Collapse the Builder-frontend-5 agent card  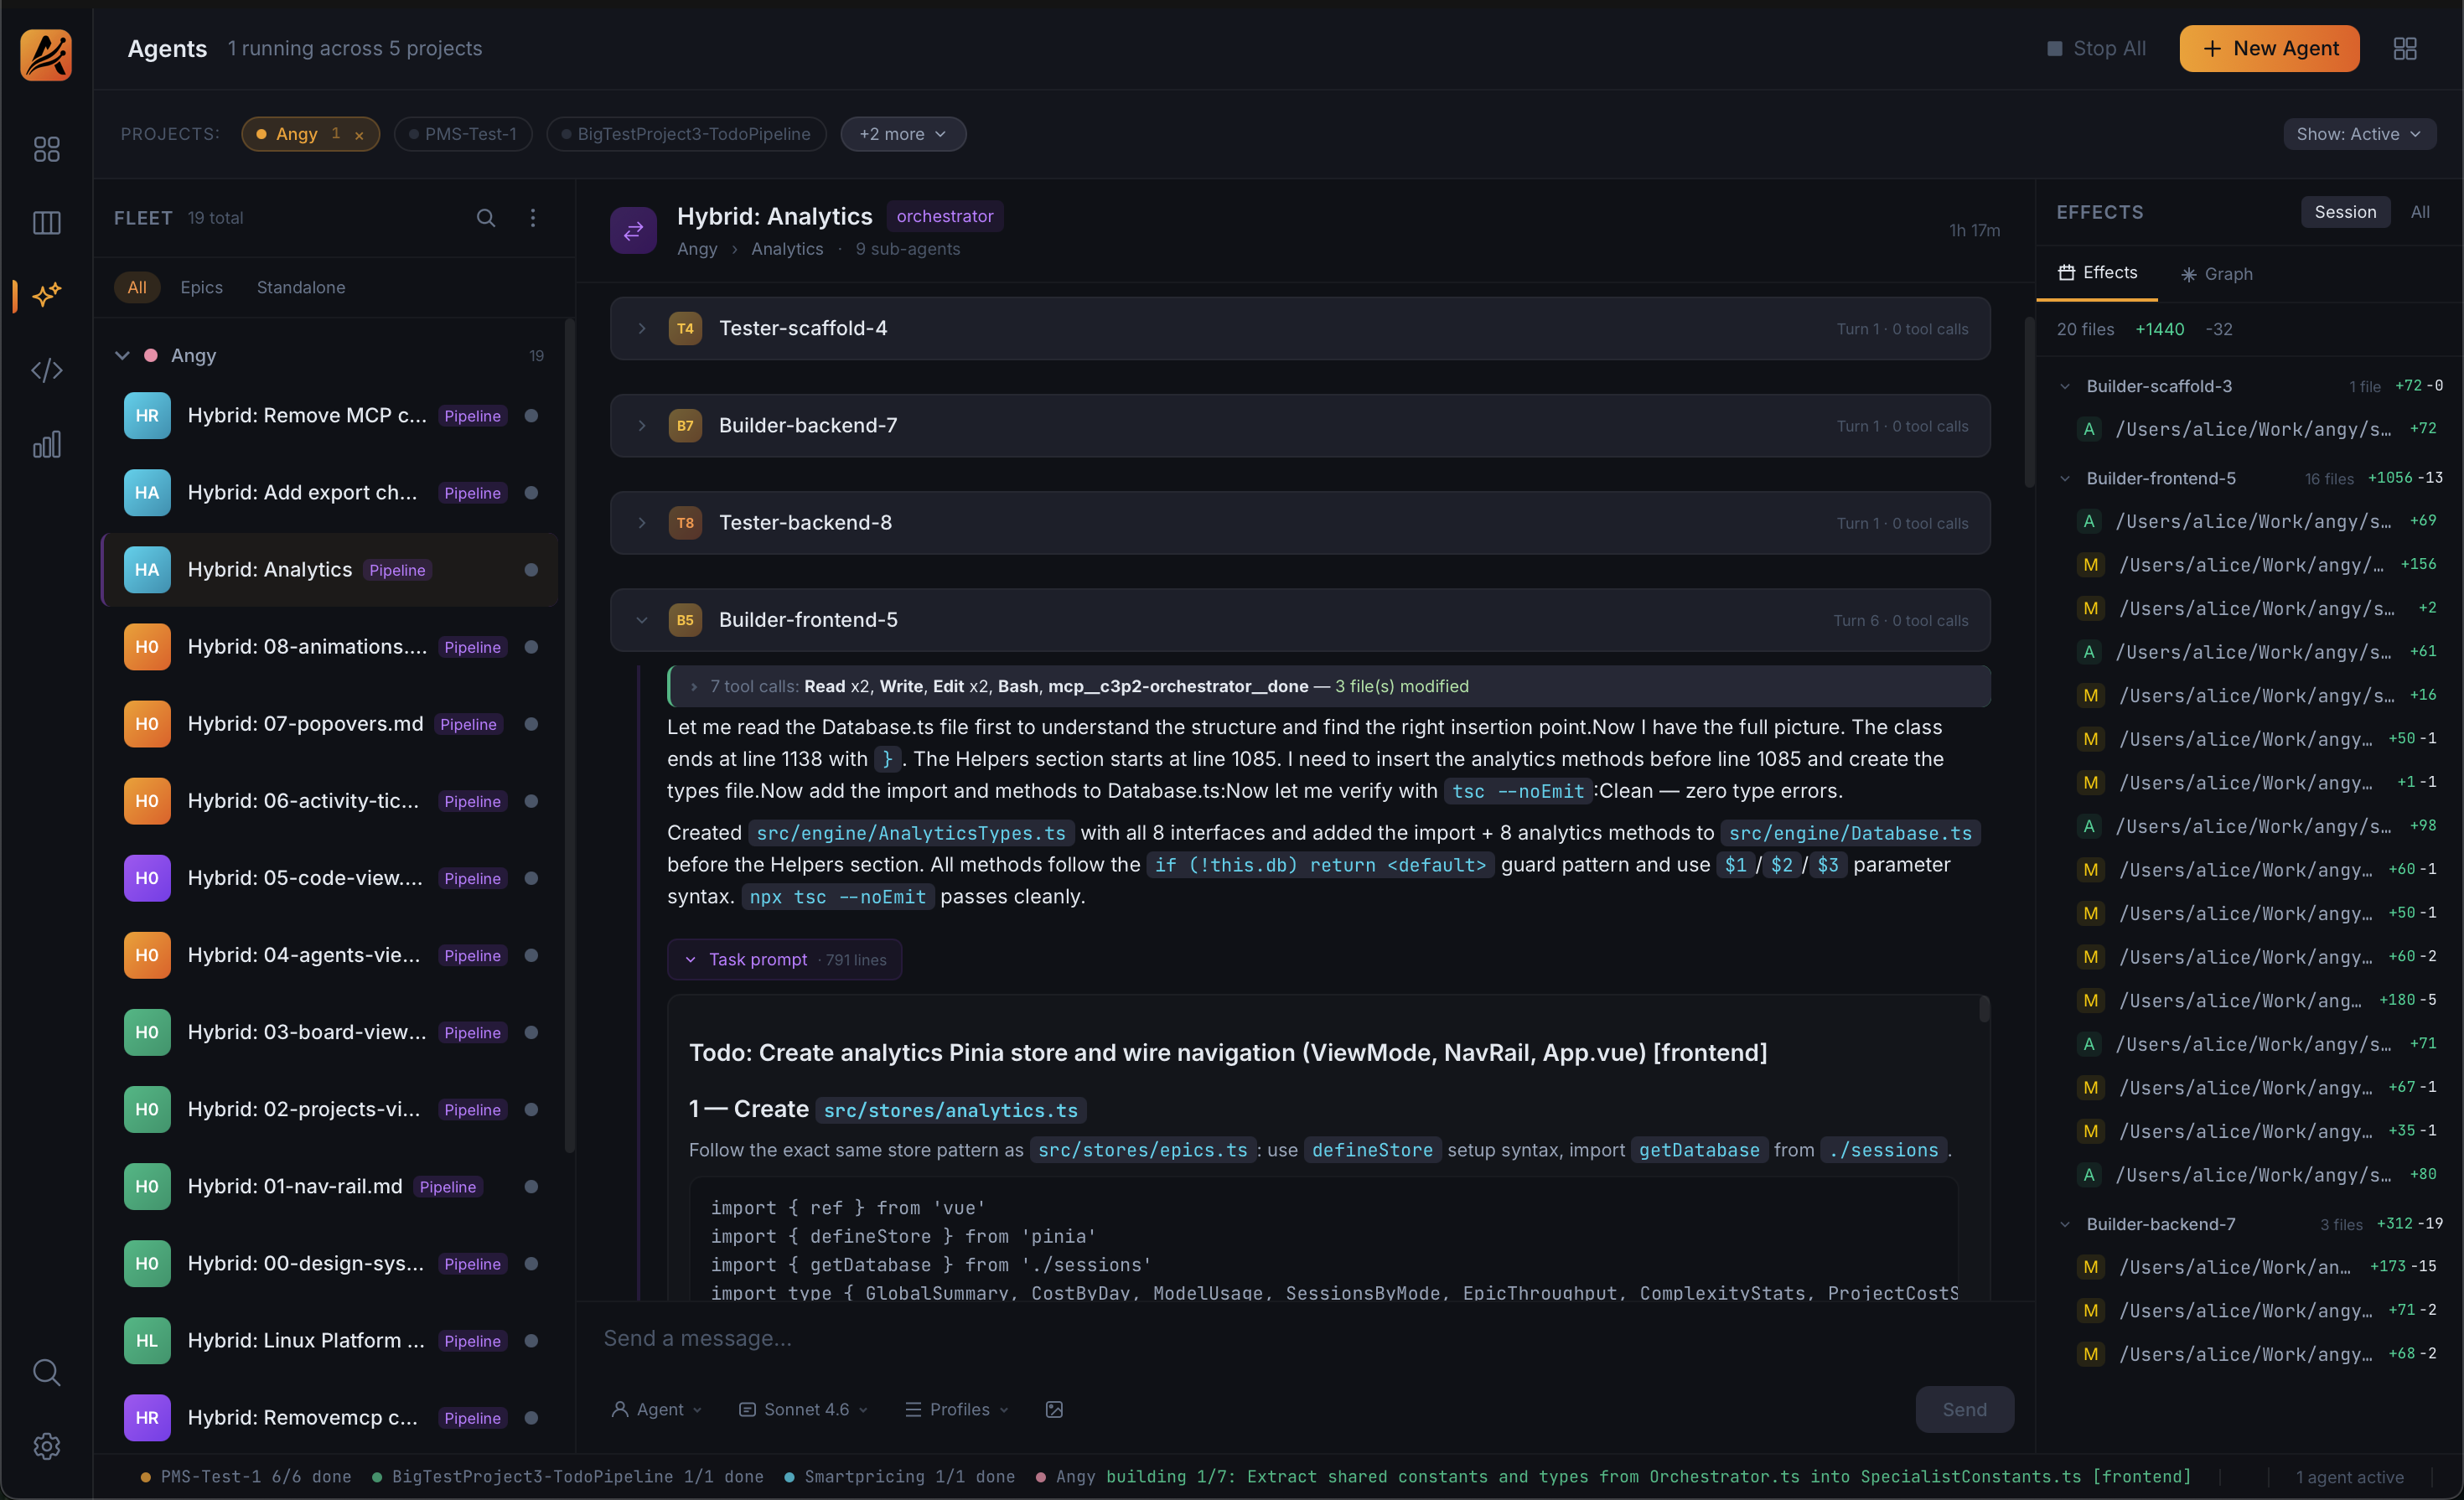click(x=643, y=620)
